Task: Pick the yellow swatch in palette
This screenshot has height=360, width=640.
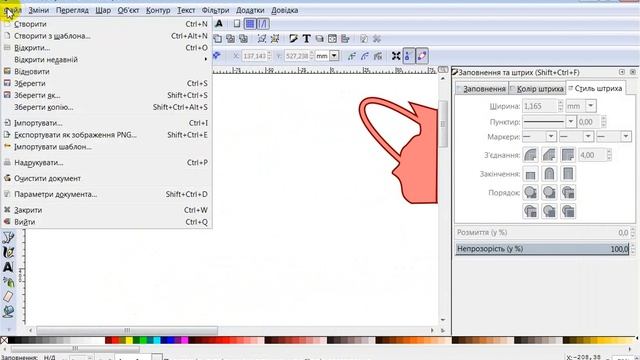Action: click(x=129, y=340)
